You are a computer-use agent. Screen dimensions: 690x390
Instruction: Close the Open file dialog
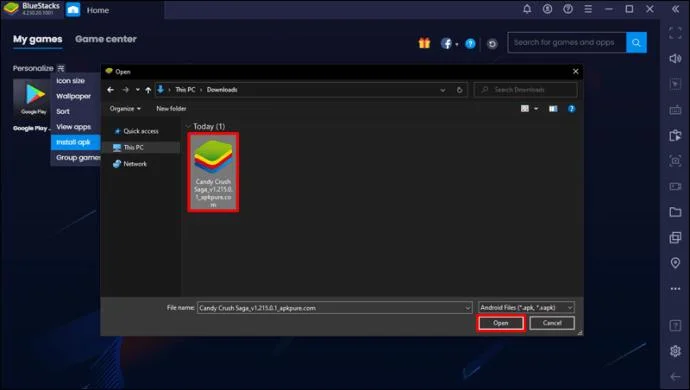575,71
